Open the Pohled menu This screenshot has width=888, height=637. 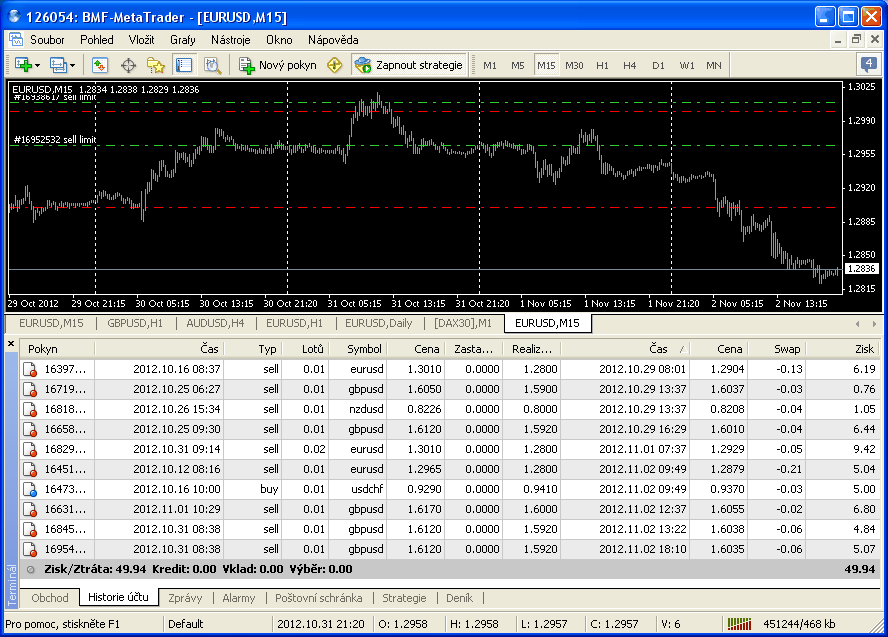click(97, 40)
